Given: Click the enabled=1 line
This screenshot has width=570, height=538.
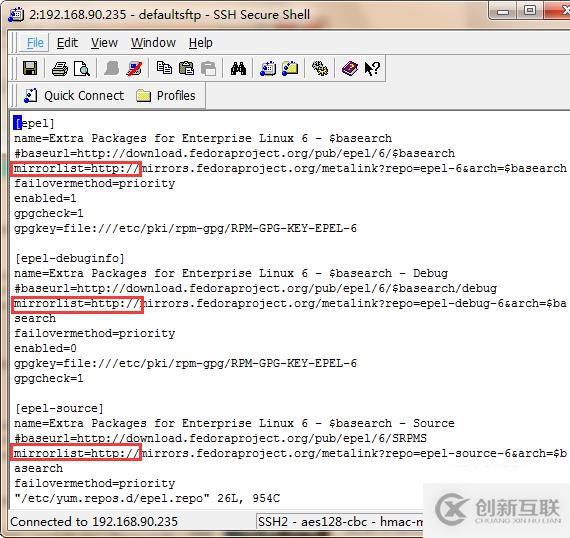Looking at the screenshot, I should (x=45, y=198).
